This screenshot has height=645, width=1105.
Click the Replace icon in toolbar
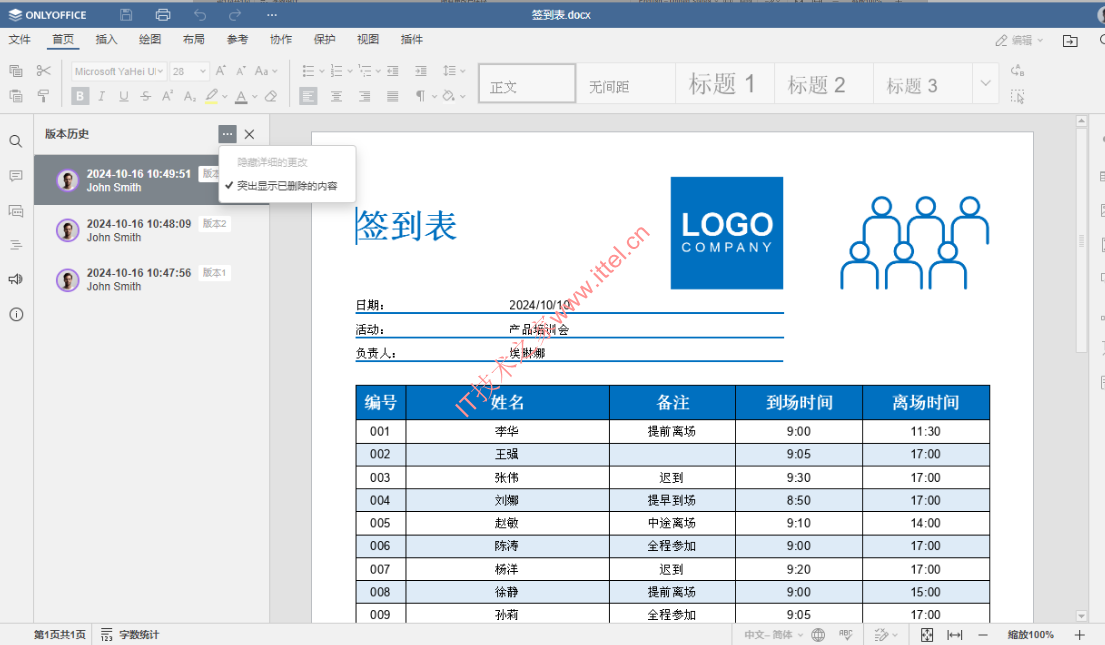point(1018,70)
